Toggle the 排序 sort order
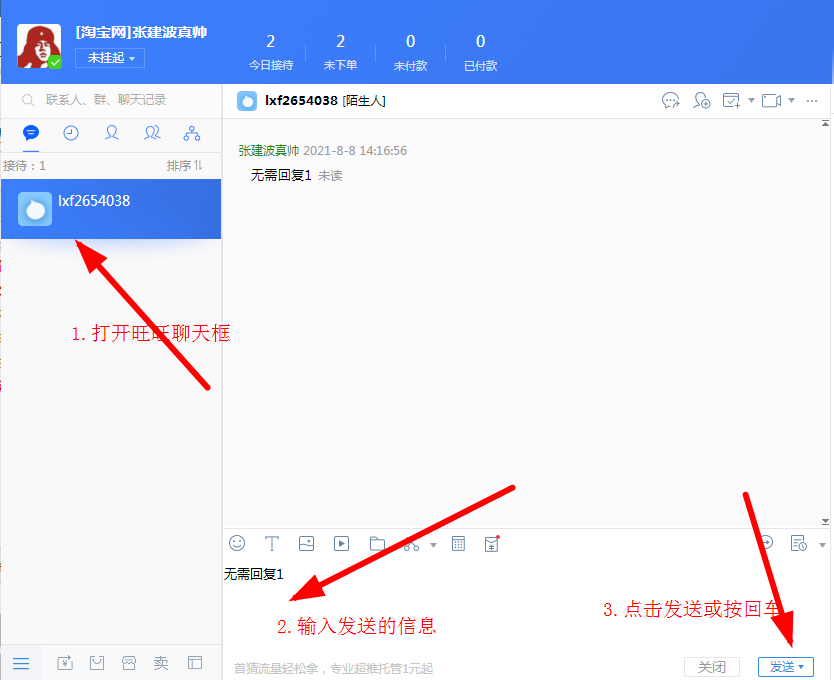834x680 pixels. (x=184, y=165)
